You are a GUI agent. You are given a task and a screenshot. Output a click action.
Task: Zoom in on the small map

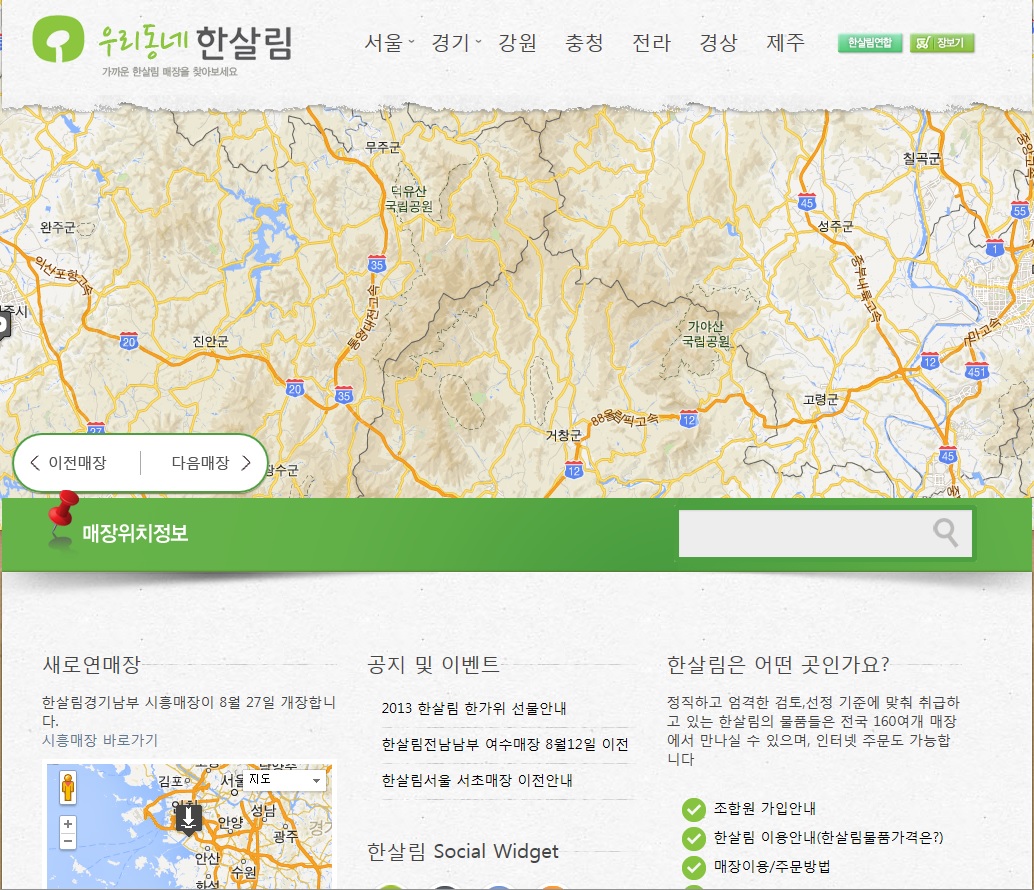click(67, 824)
